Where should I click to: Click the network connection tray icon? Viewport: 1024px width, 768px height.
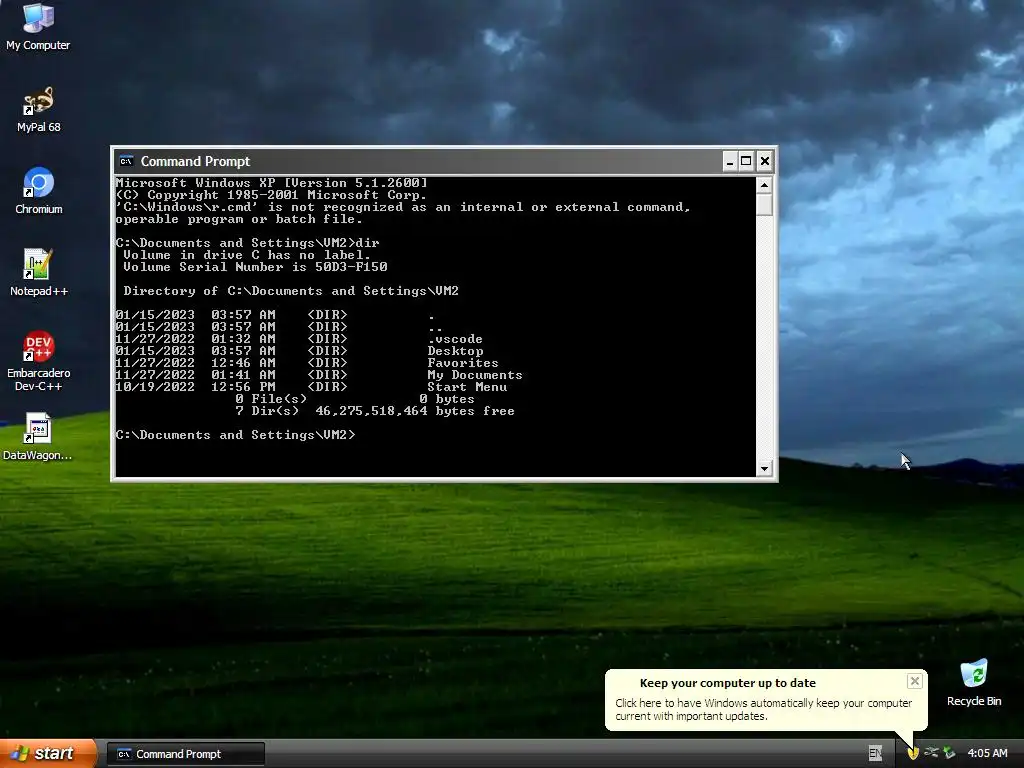pyautogui.click(x=931, y=753)
